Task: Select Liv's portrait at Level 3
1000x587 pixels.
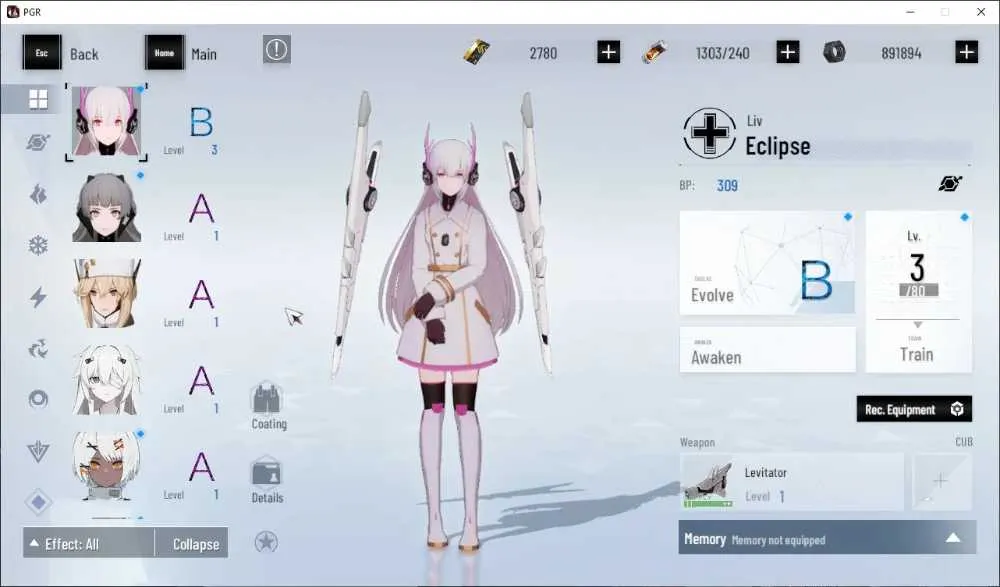Action: tap(107, 121)
